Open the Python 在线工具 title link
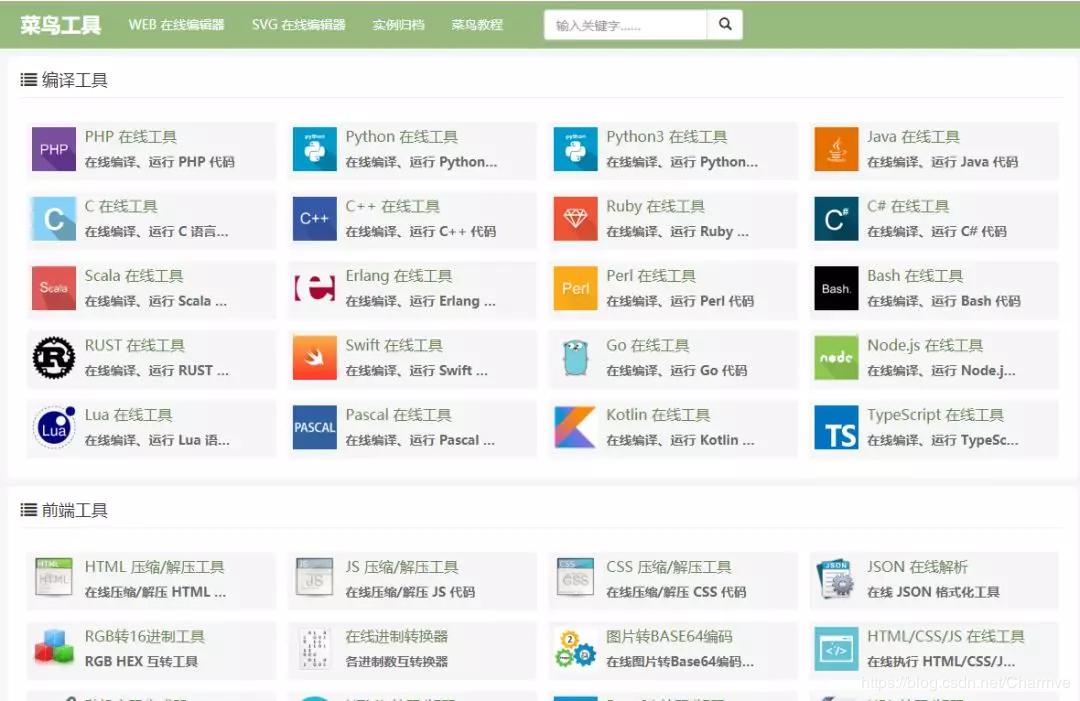Screen dimensions: 1080x701 (402, 136)
